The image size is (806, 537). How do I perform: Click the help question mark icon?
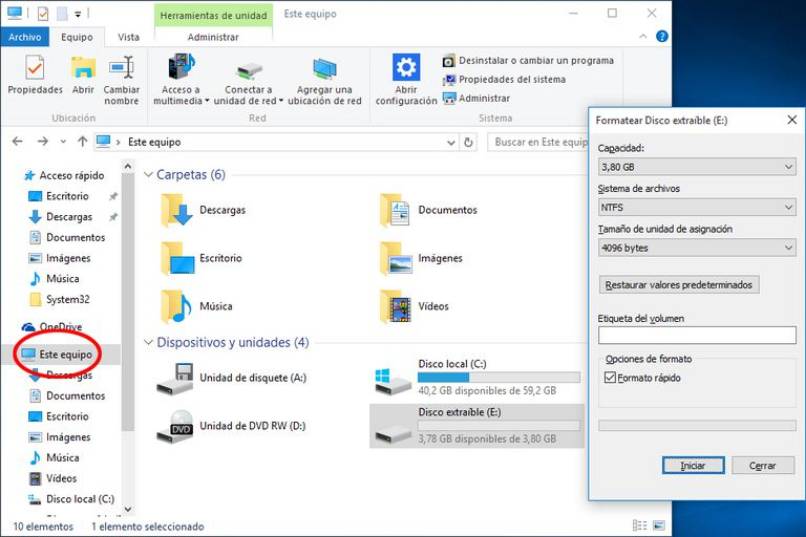coord(662,36)
